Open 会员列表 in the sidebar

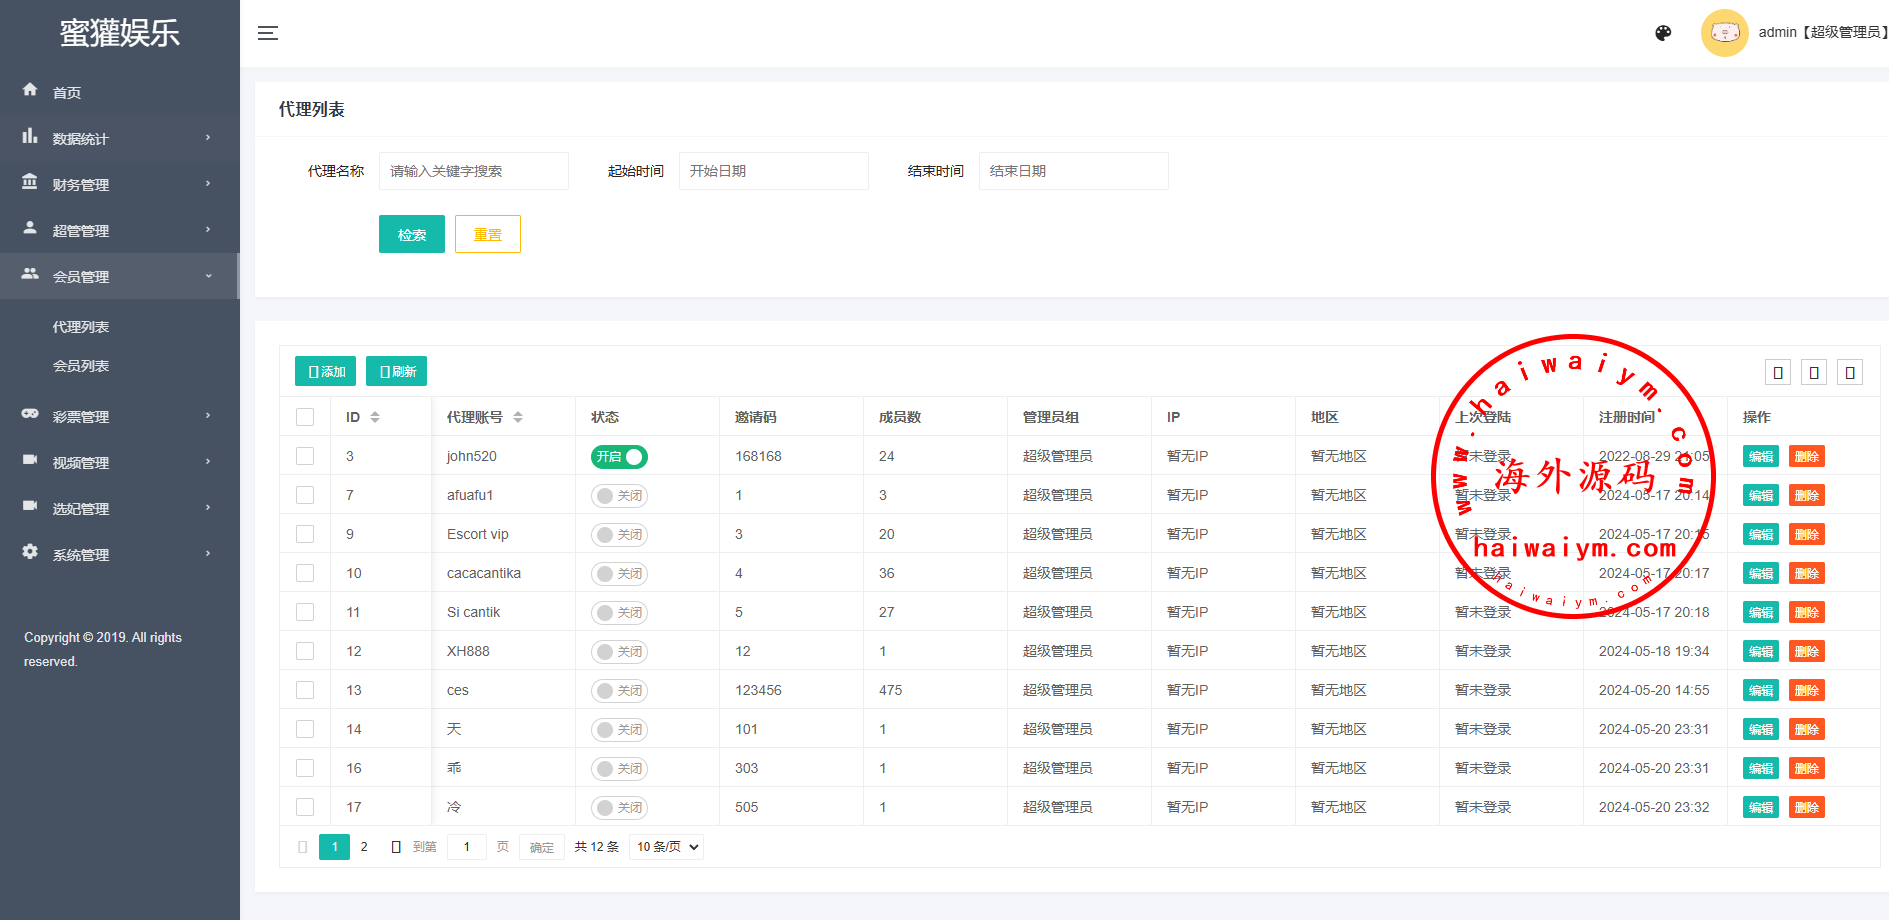(81, 366)
